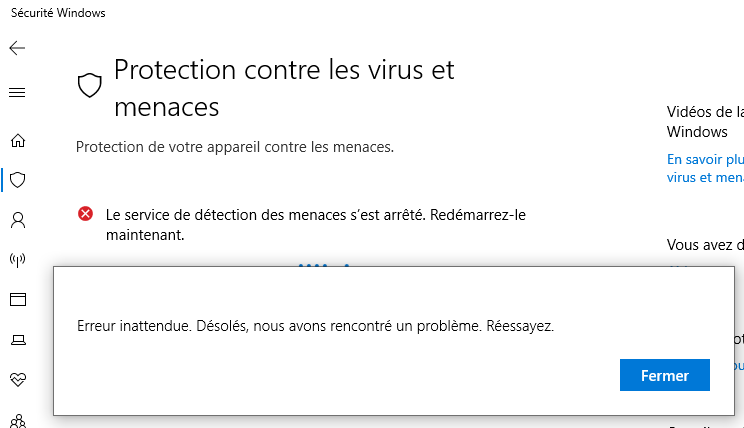Image resolution: width=744 pixels, height=428 pixels.
Task: Click the Protection contre les virus heading
Action: point(284,87)
